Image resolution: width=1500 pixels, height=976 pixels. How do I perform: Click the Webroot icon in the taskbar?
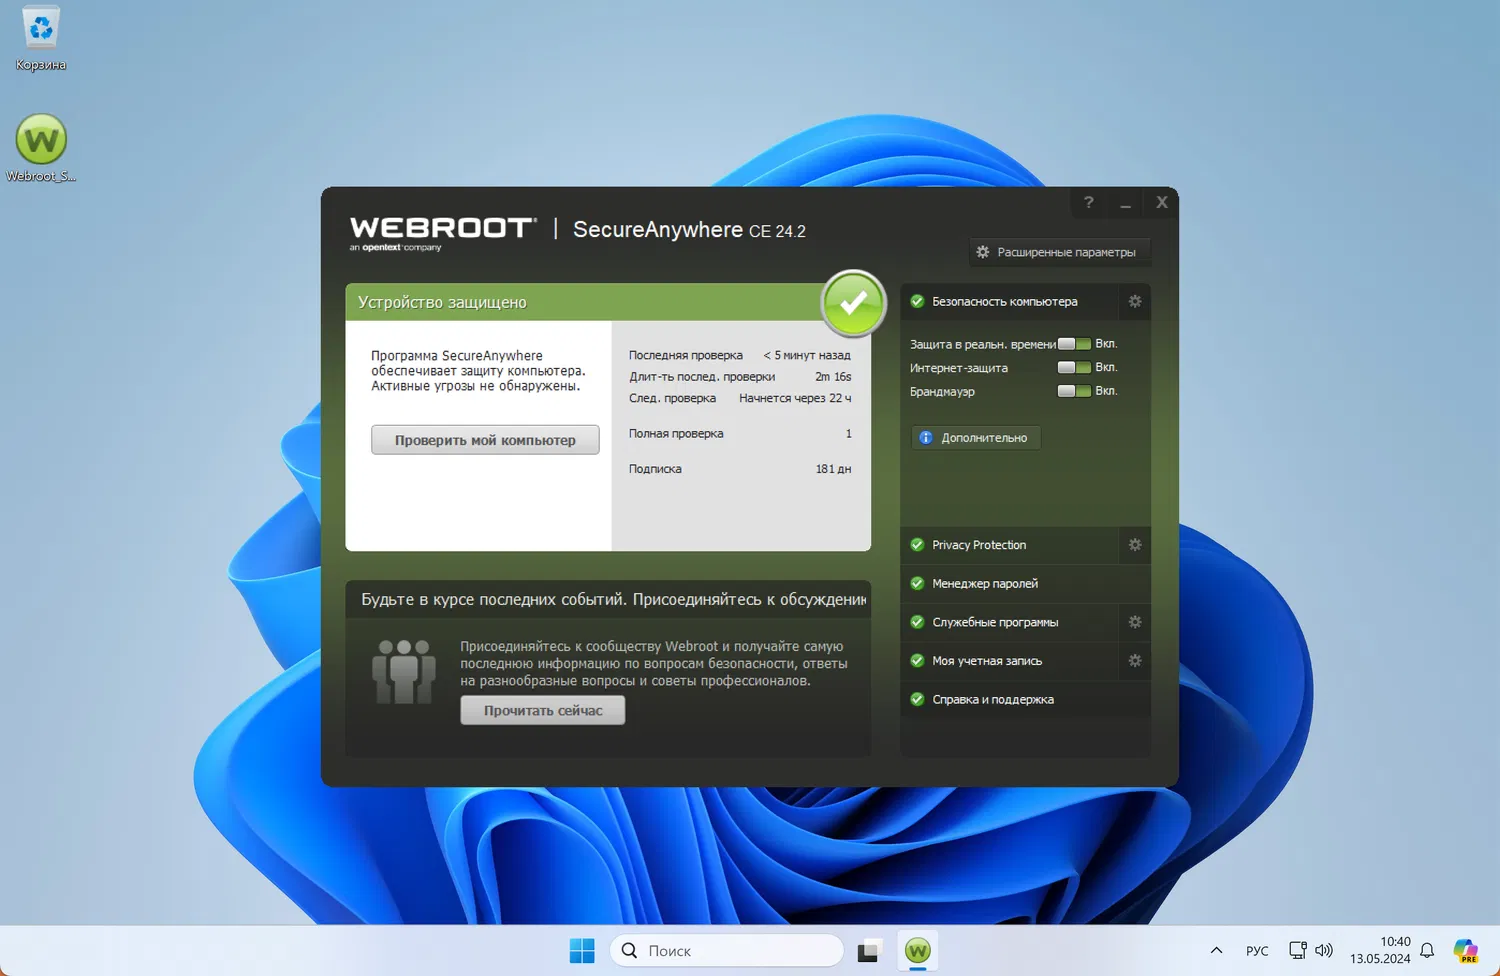tap(917, 950)
